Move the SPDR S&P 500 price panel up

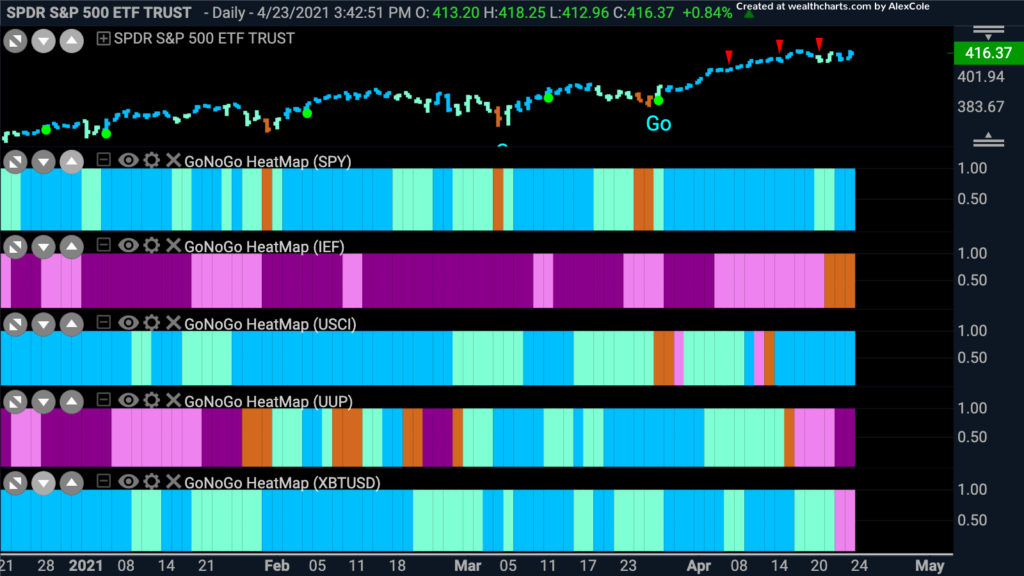(x=72, y=41)
